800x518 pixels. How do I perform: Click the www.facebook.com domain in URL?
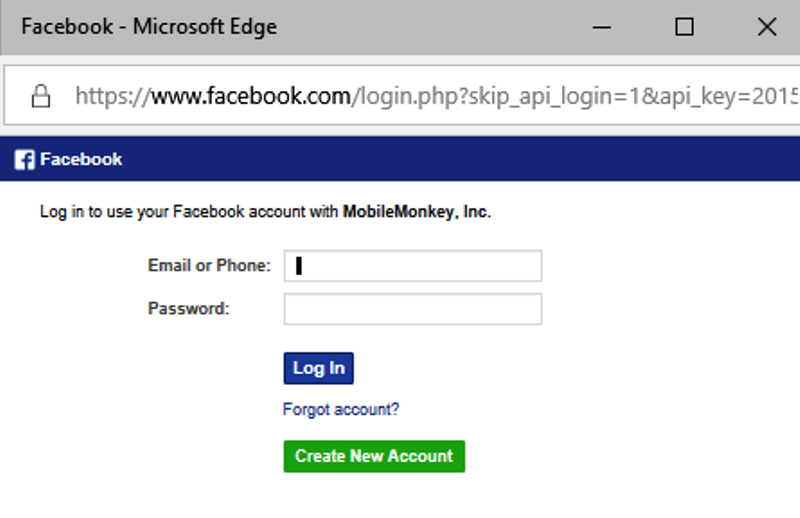tap(252, 96)
